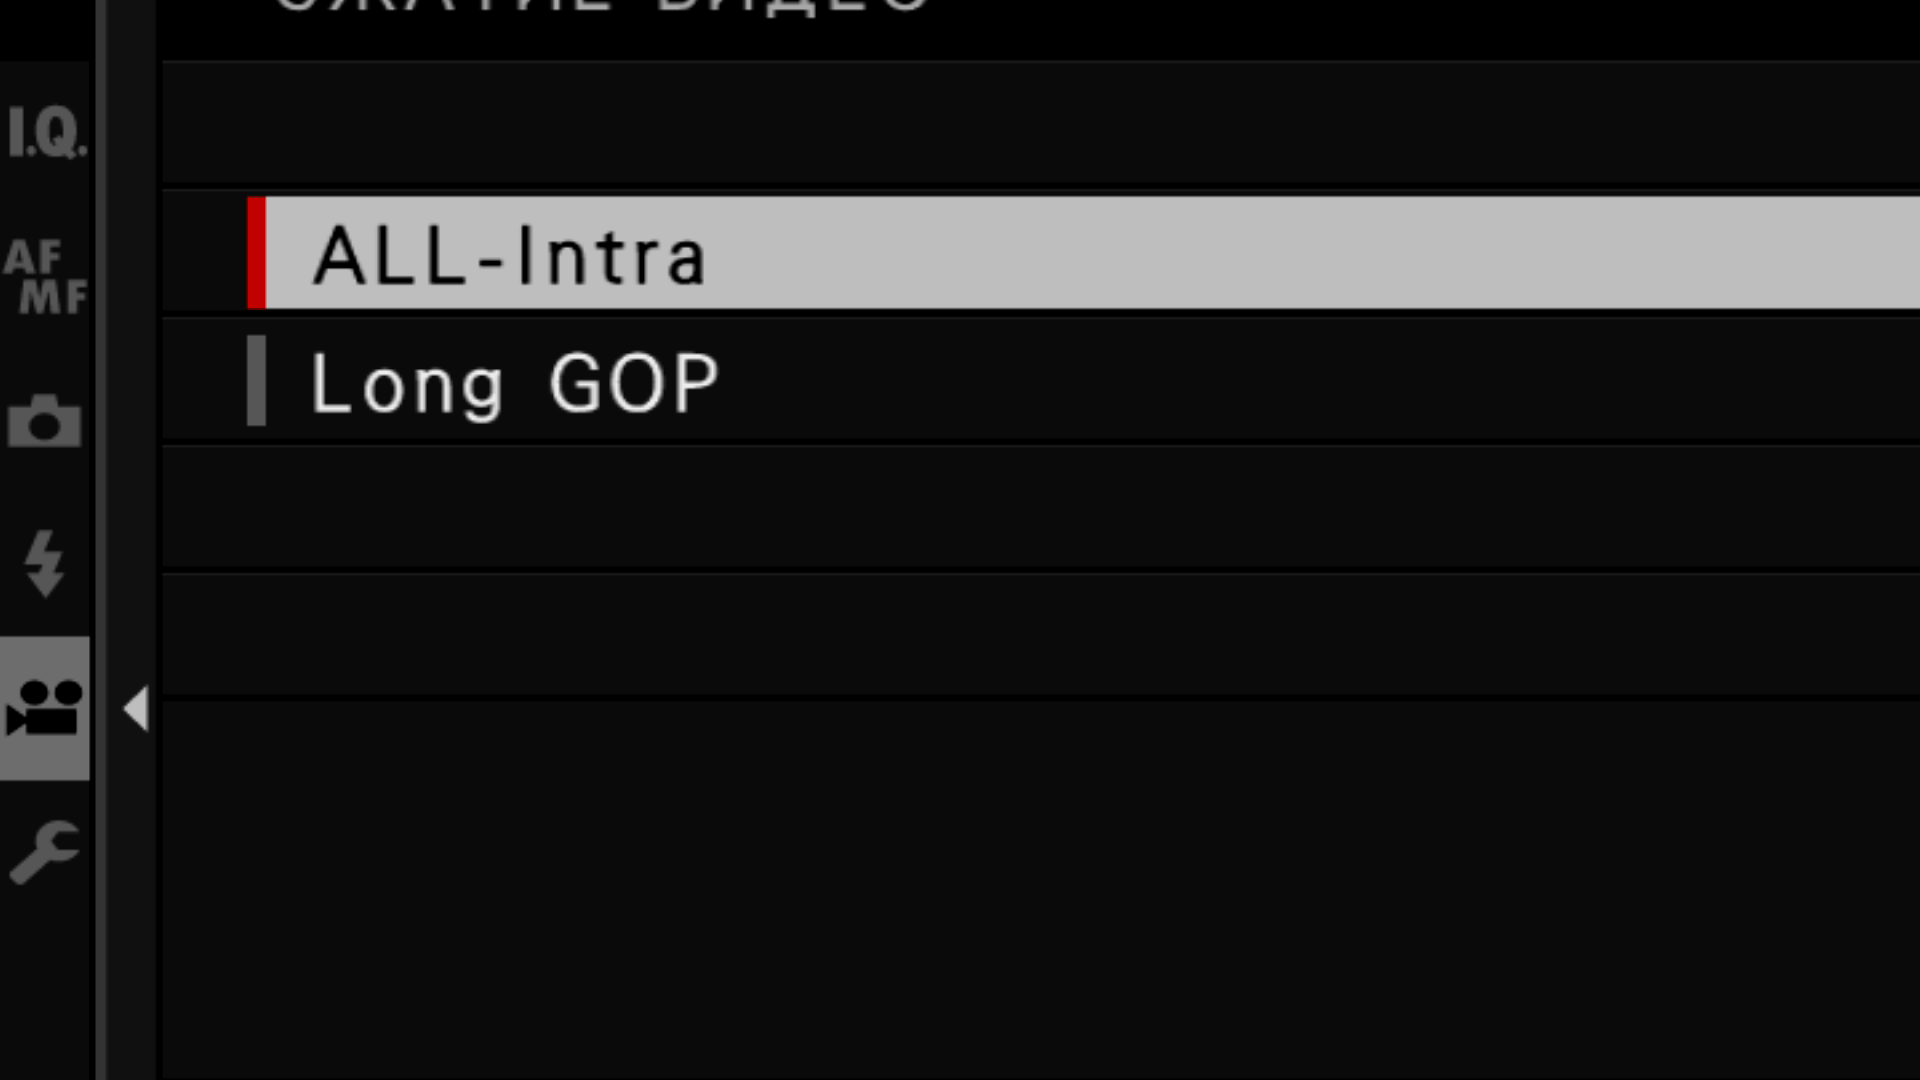Choose the Long GOP compression option
This screenshot has width=1920, height=1080.
point(514,383)
